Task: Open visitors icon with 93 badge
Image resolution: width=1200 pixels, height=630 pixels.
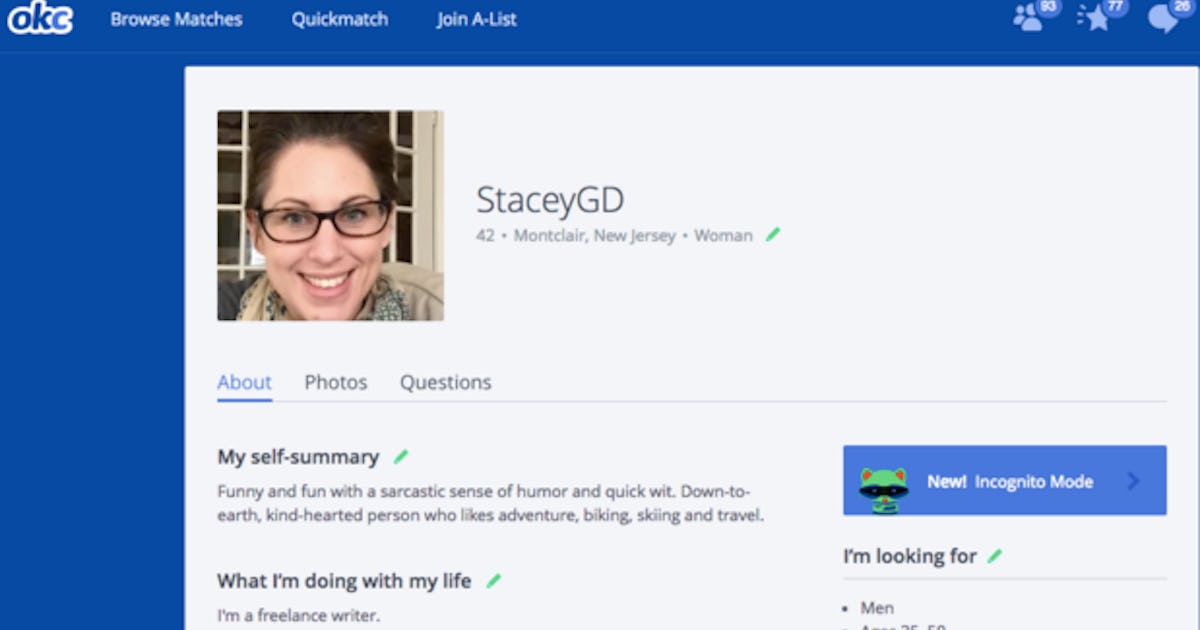Action: pyautogui.click(x=1029, y=17)
